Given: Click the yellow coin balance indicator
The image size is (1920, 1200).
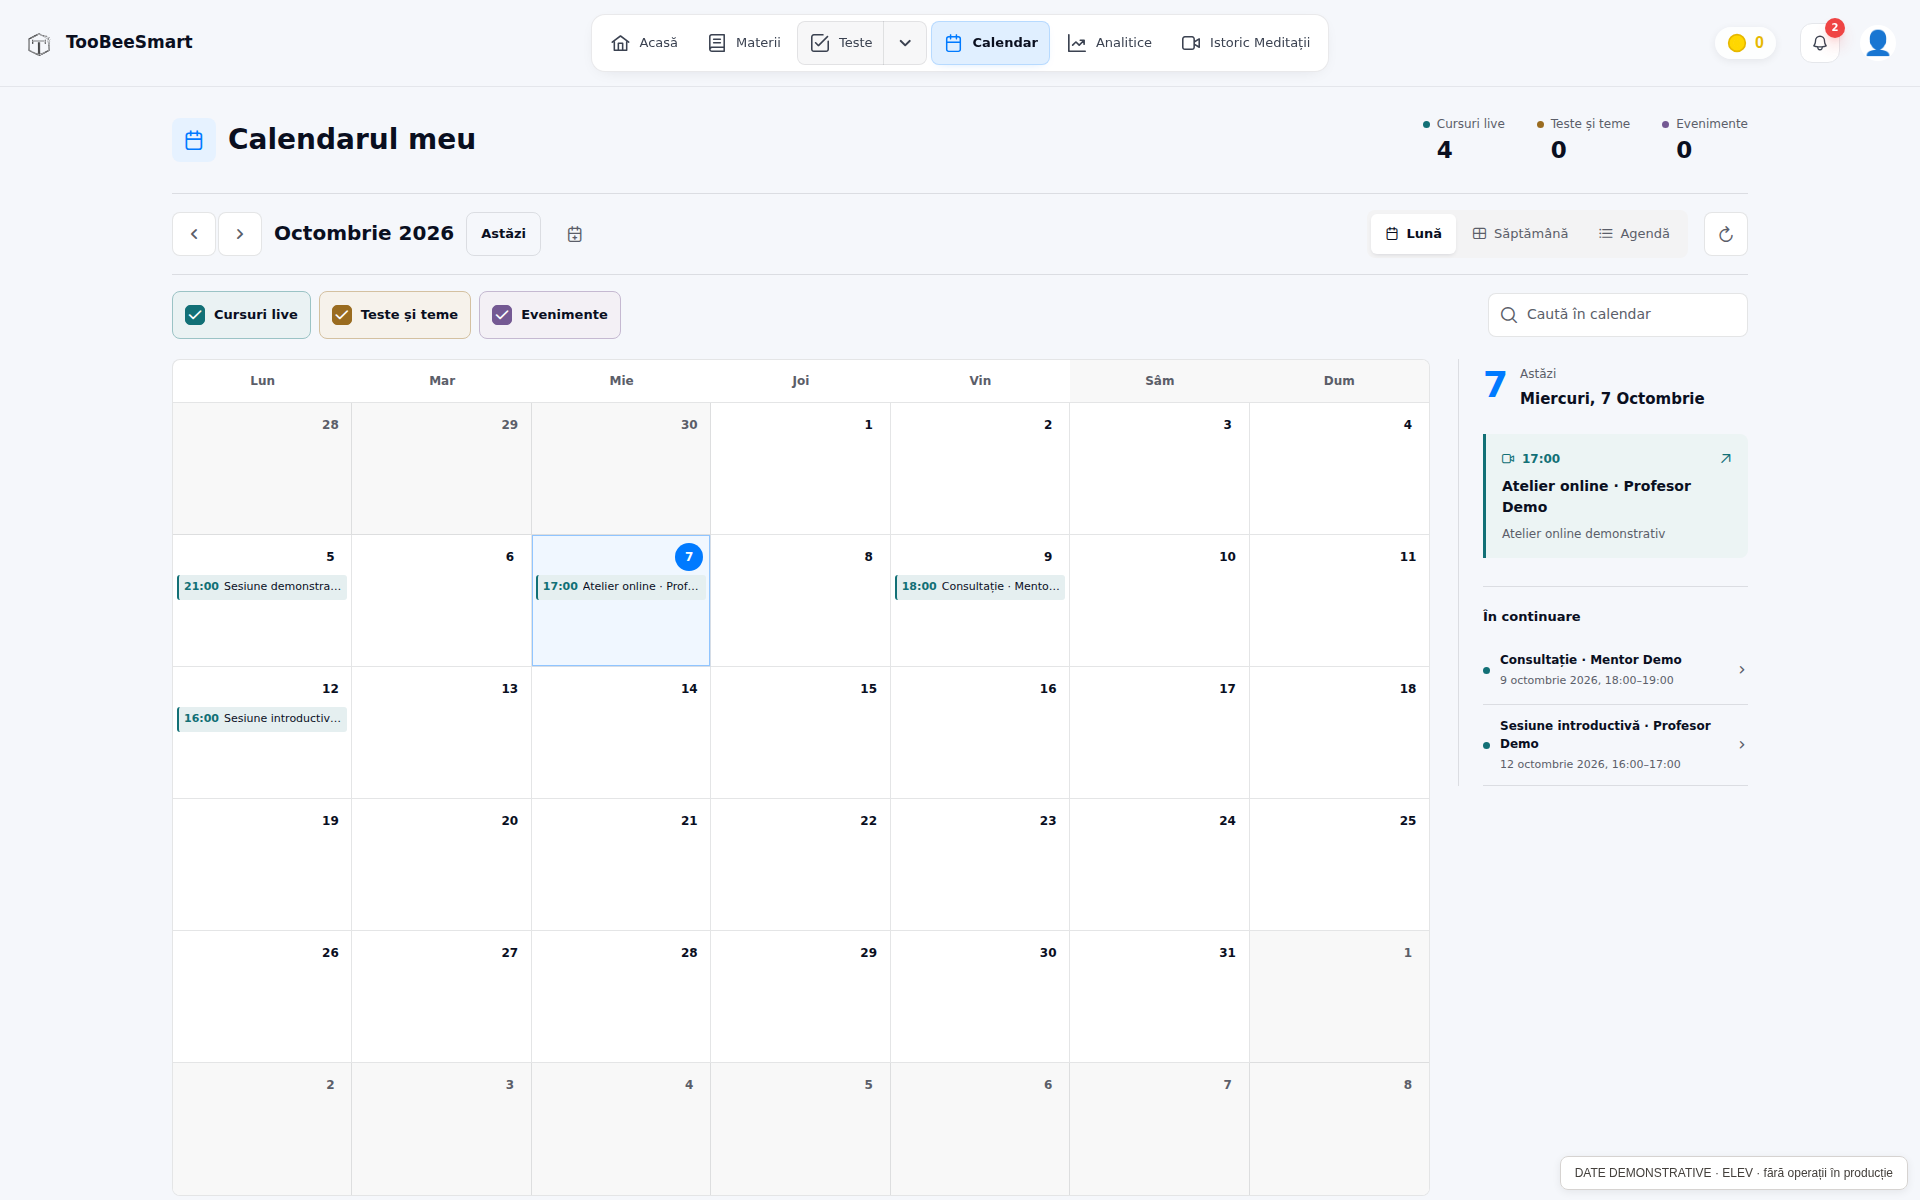Looking at the screenshot, I should 1745,43.
